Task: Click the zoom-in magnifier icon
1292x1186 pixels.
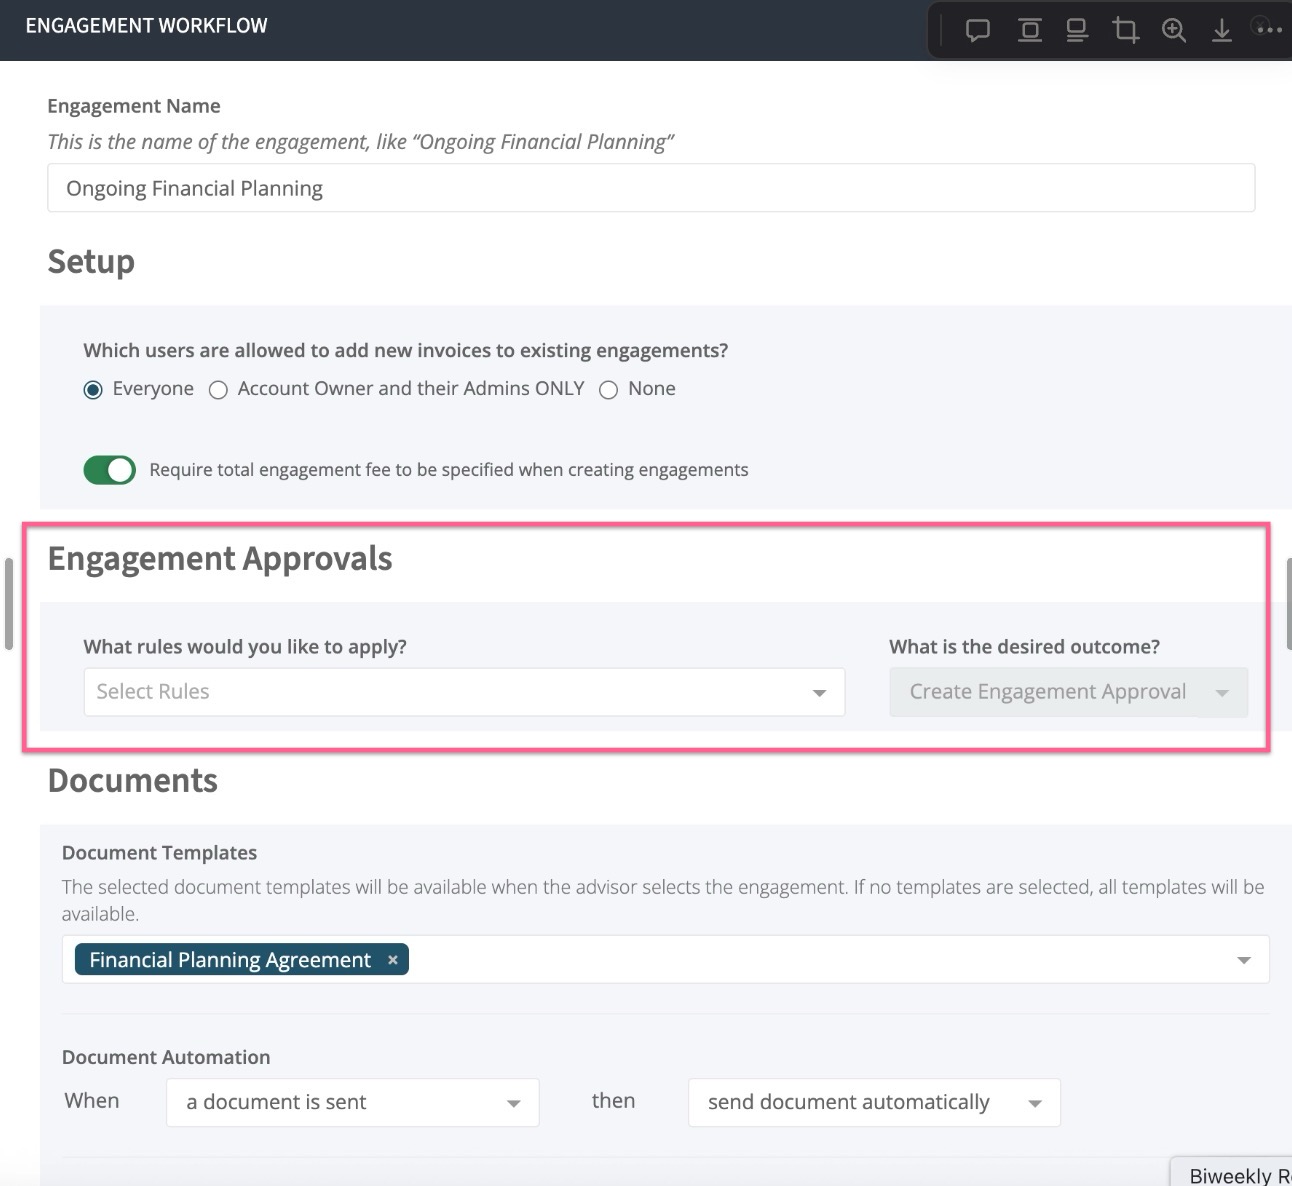Action: click(x=1174, y=30)
